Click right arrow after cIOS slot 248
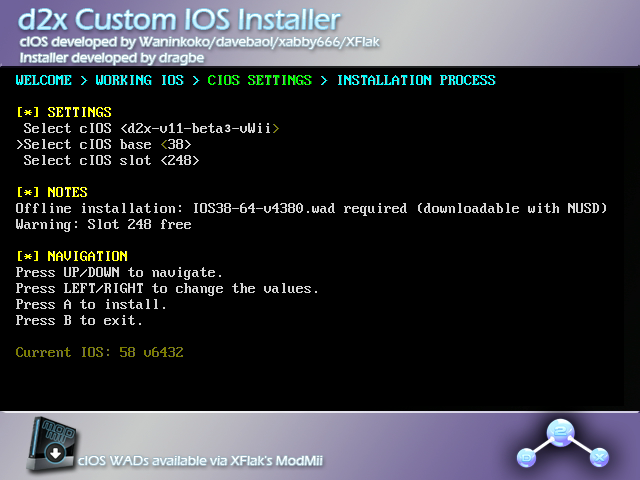640x480 pixels. [x=196, y=160]
